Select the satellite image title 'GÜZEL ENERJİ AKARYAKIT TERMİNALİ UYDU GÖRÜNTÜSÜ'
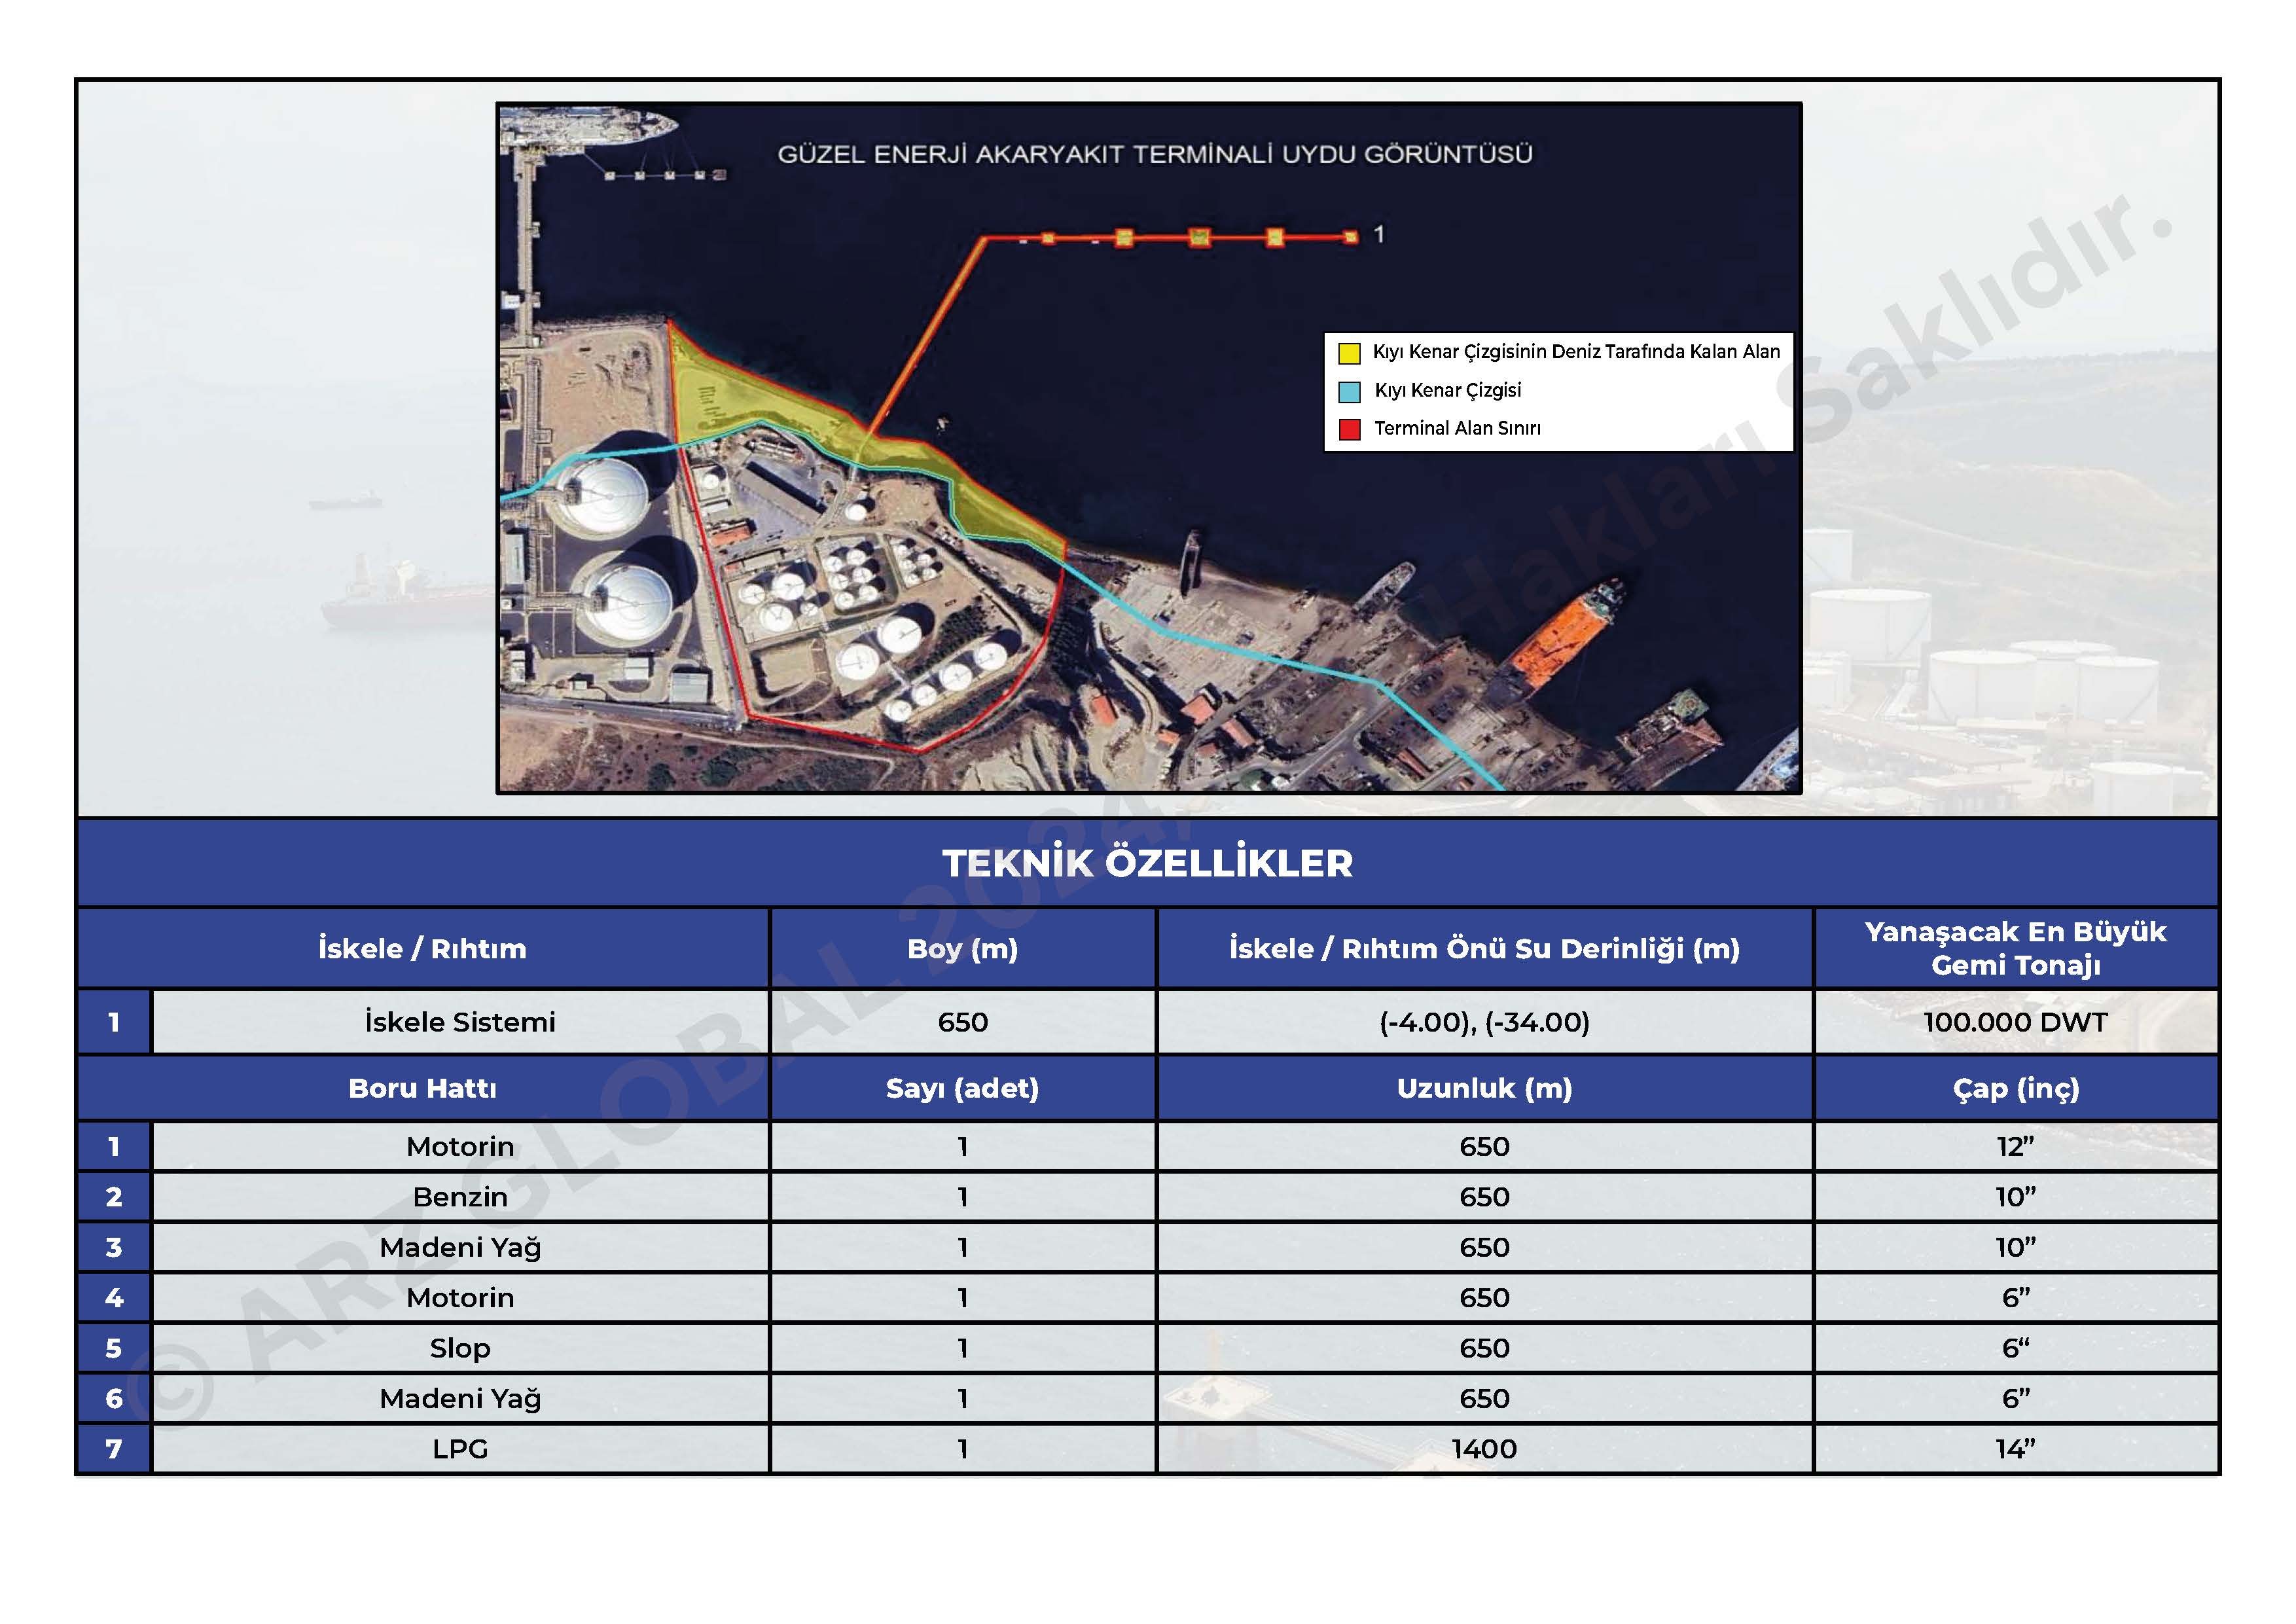Viewport: 2296px width, 1624px height. coord(1155,154)
